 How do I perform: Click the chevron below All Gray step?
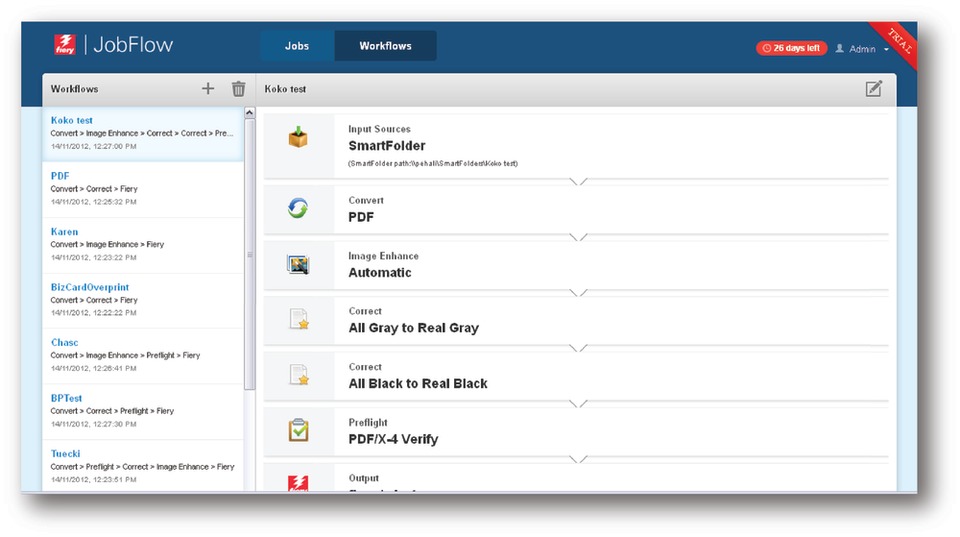578,348
